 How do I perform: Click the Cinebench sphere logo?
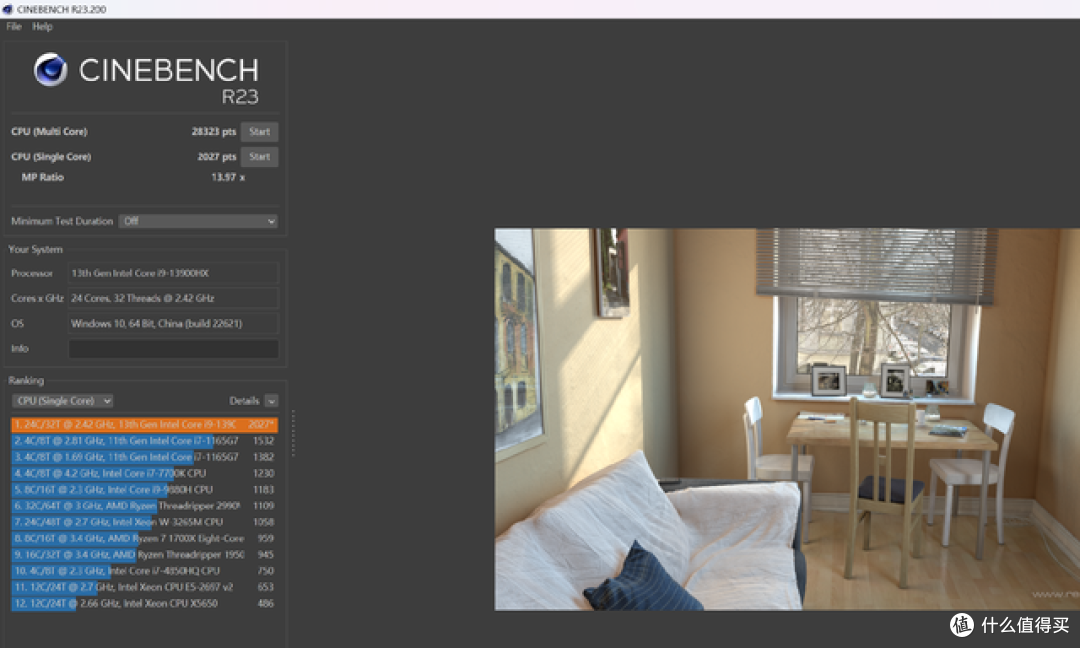click(51, 70)
